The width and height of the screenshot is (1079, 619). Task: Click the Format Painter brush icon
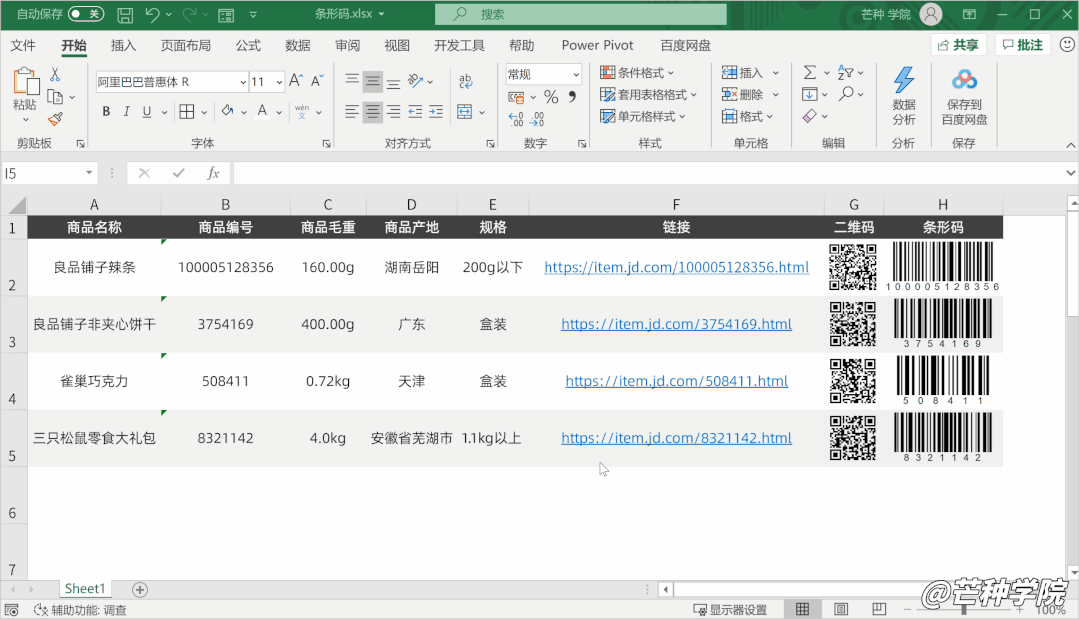(x=55, y=119)
